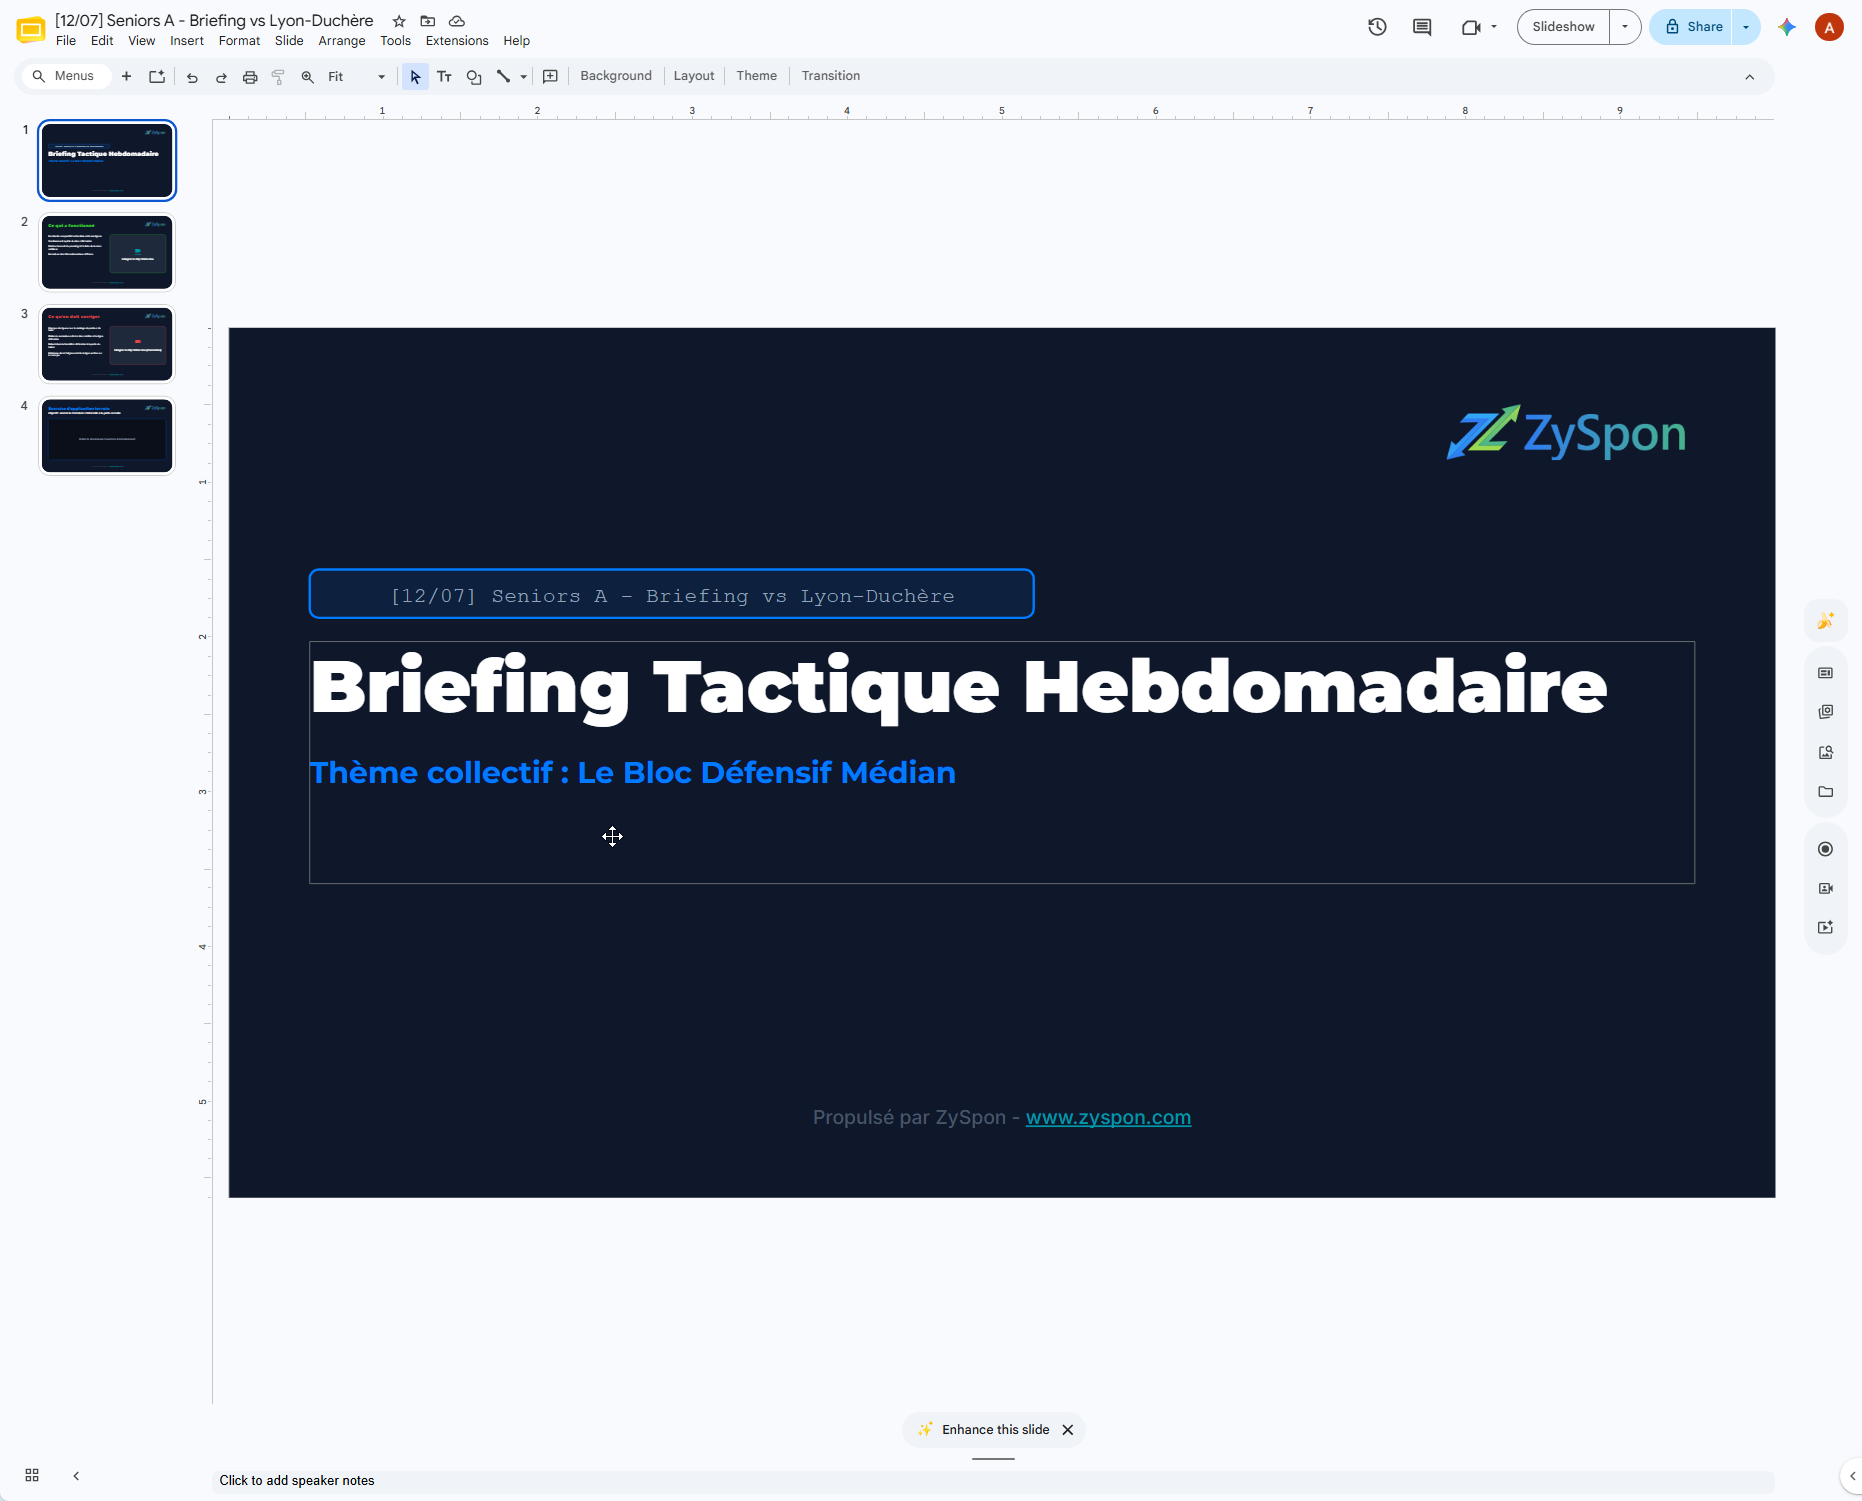Select the Seniors A briefing subtitle box
Screen dimensions: 1862x1501
[672, 594]
